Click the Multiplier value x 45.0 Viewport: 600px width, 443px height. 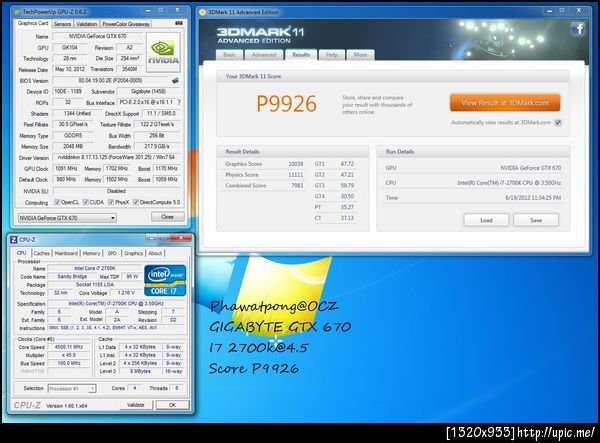point(69,355)
